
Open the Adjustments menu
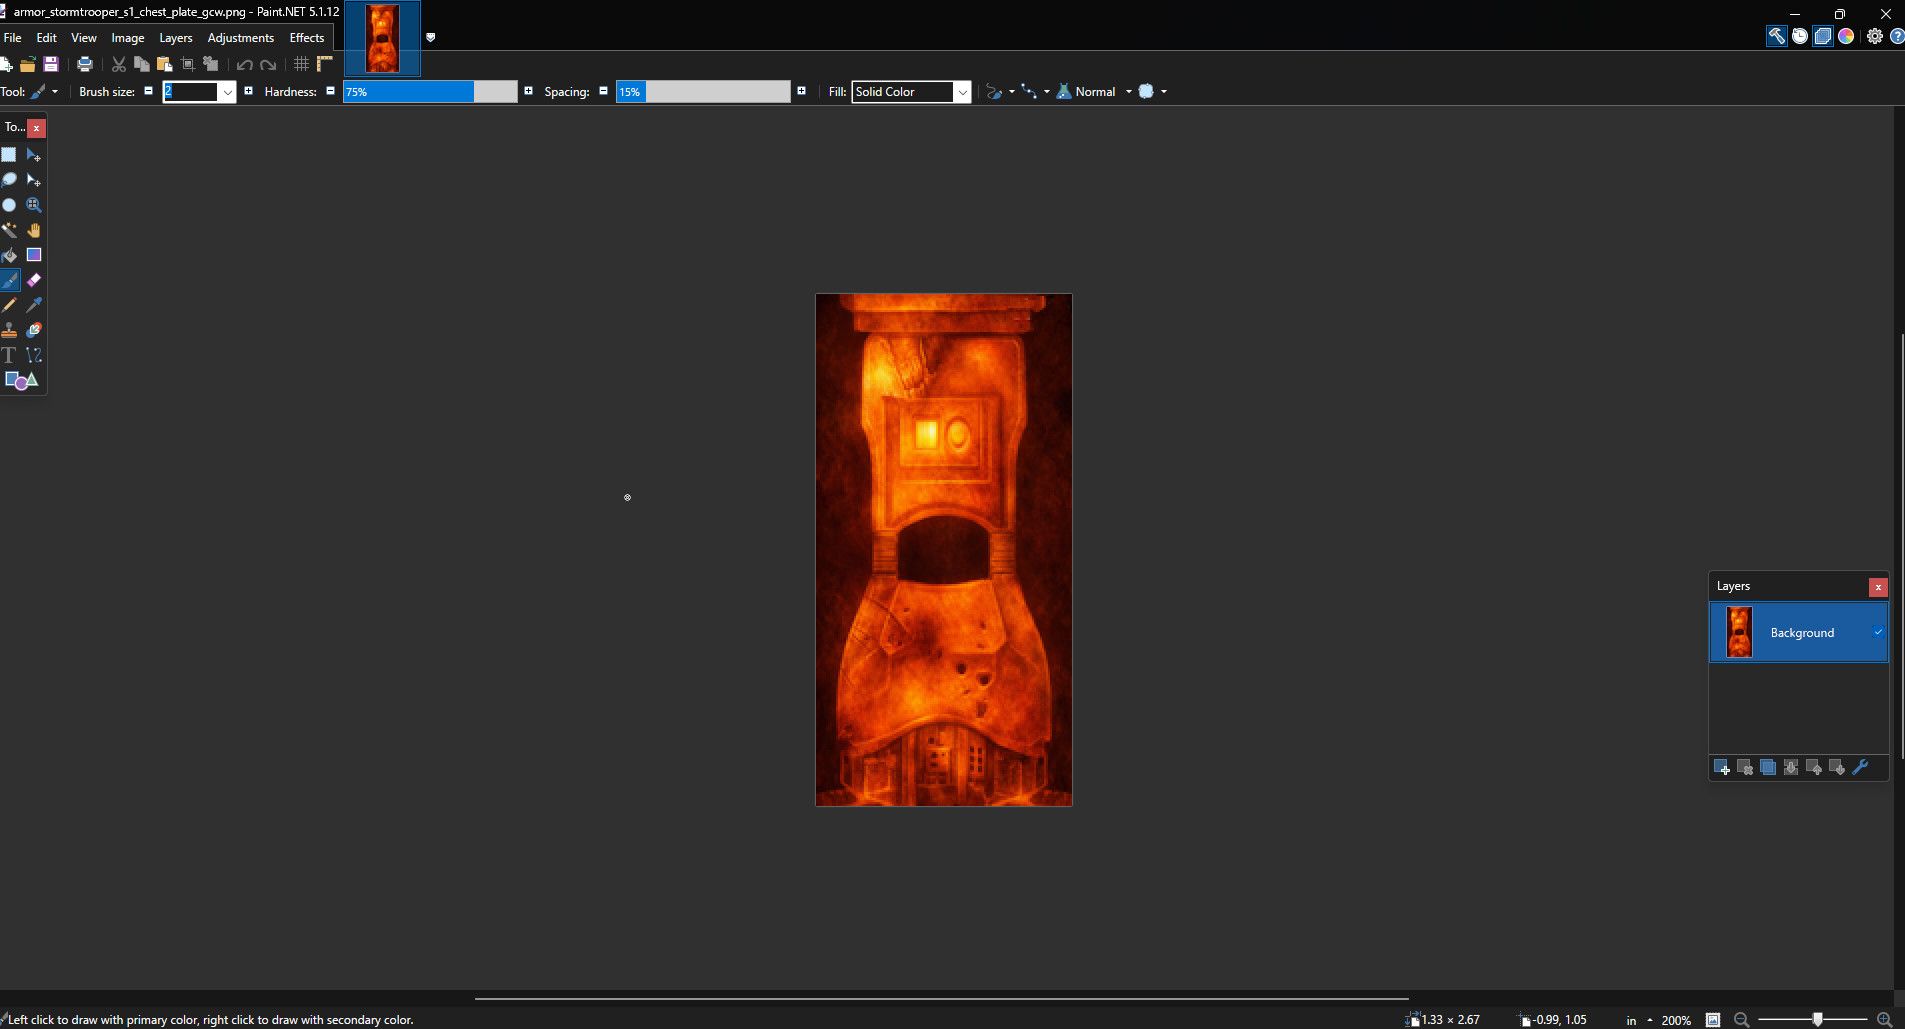coord(241,37)
